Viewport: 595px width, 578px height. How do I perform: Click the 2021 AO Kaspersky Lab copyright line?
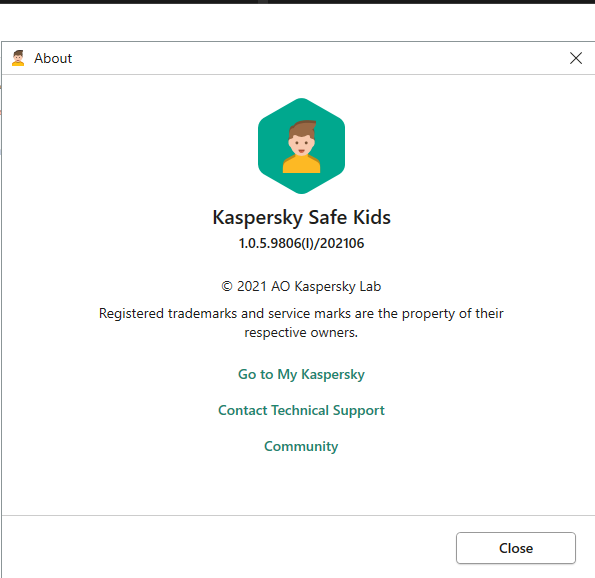tap(301, 287)
